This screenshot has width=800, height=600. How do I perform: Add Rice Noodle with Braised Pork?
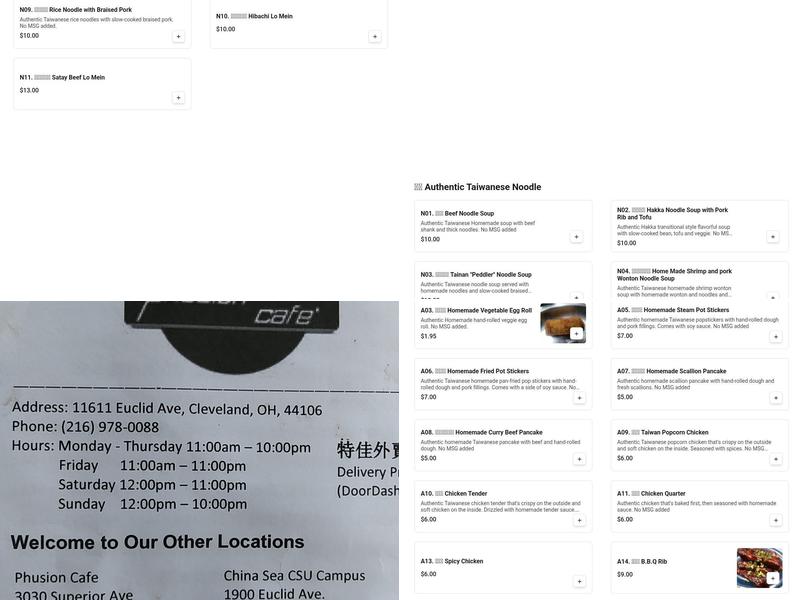click(x=177, y=34)
